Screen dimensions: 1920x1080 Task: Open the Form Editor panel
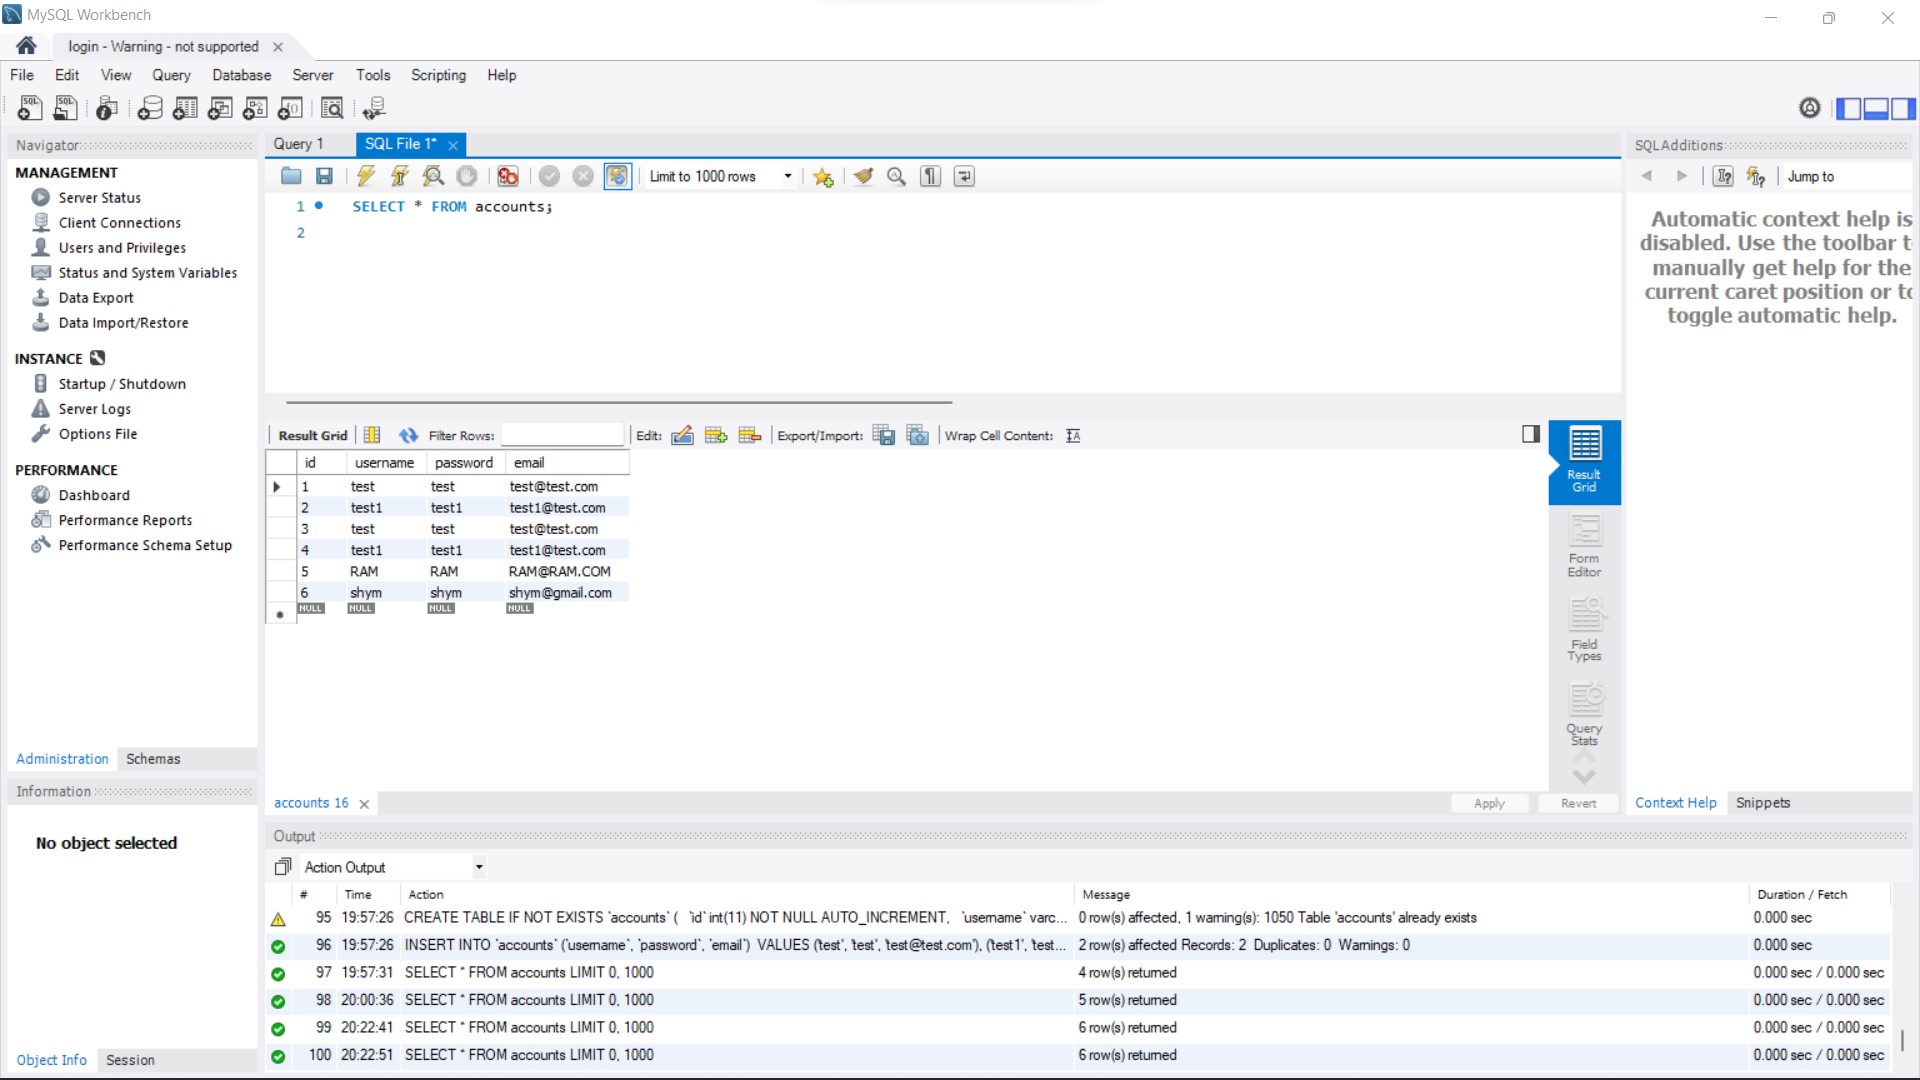tap(1584, 546)
